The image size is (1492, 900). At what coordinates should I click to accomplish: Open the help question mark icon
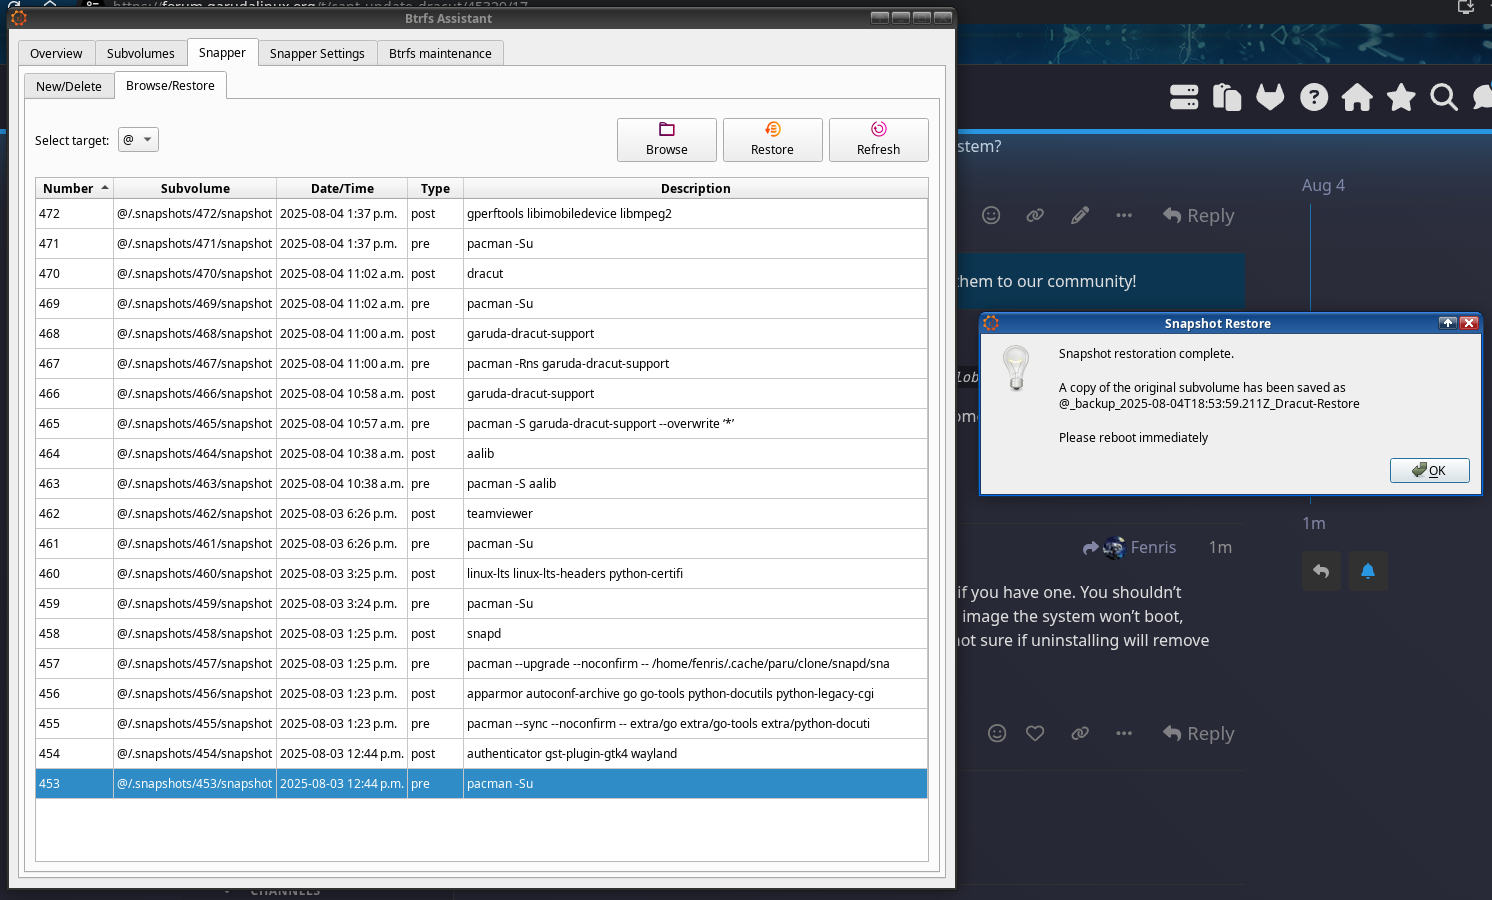[x=1314, y=97]
